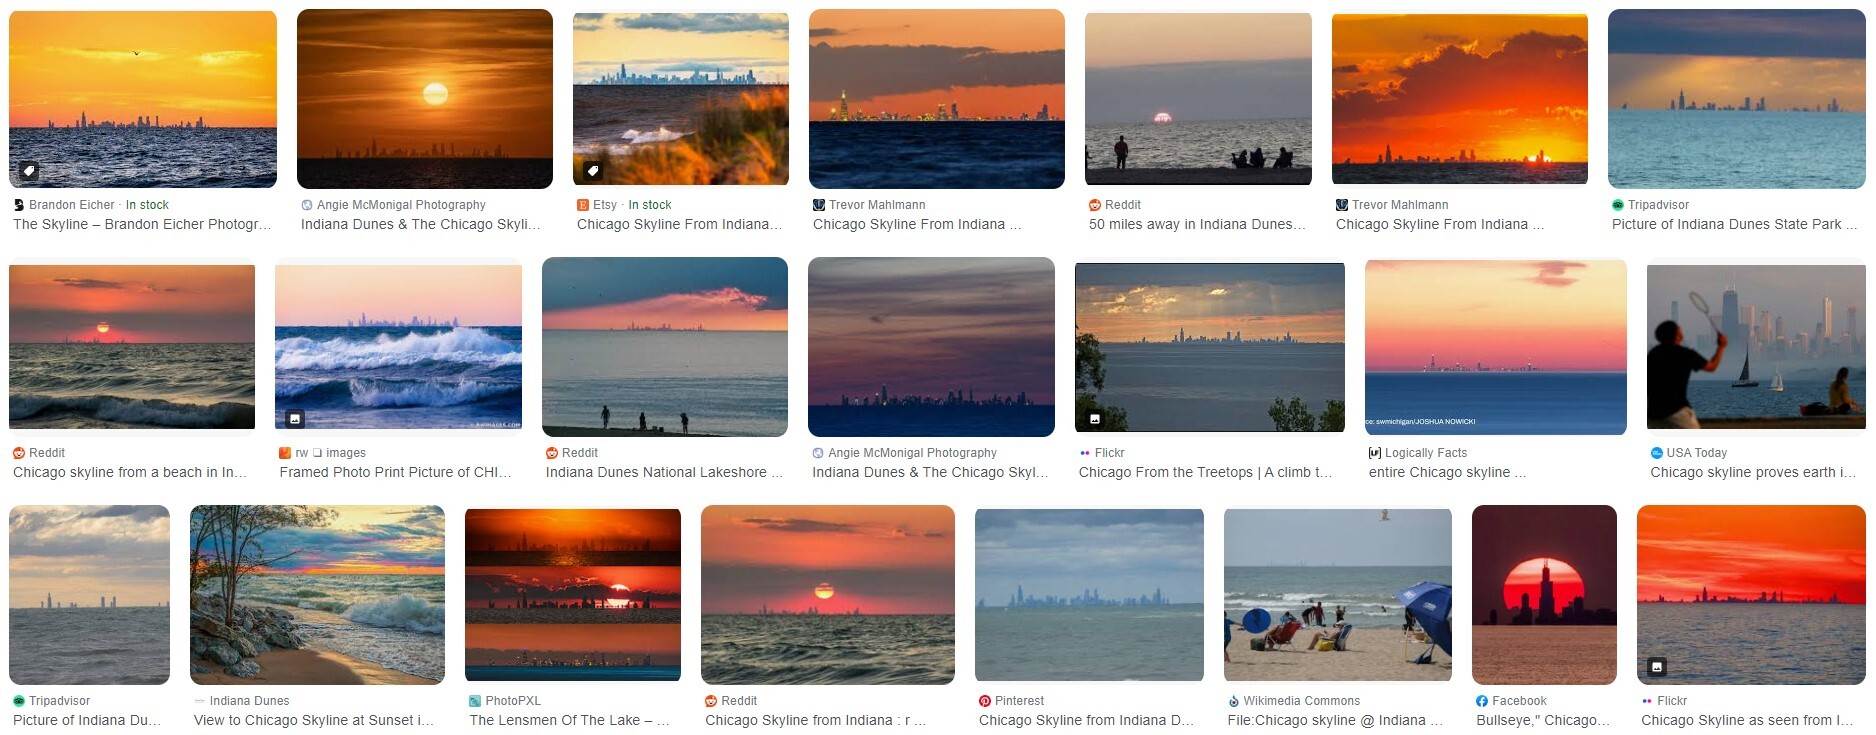Open entire Chicago skyline Logically Facts link
The height and width of the screenshot is (735, 1876).
click(x=1447, y=472)
